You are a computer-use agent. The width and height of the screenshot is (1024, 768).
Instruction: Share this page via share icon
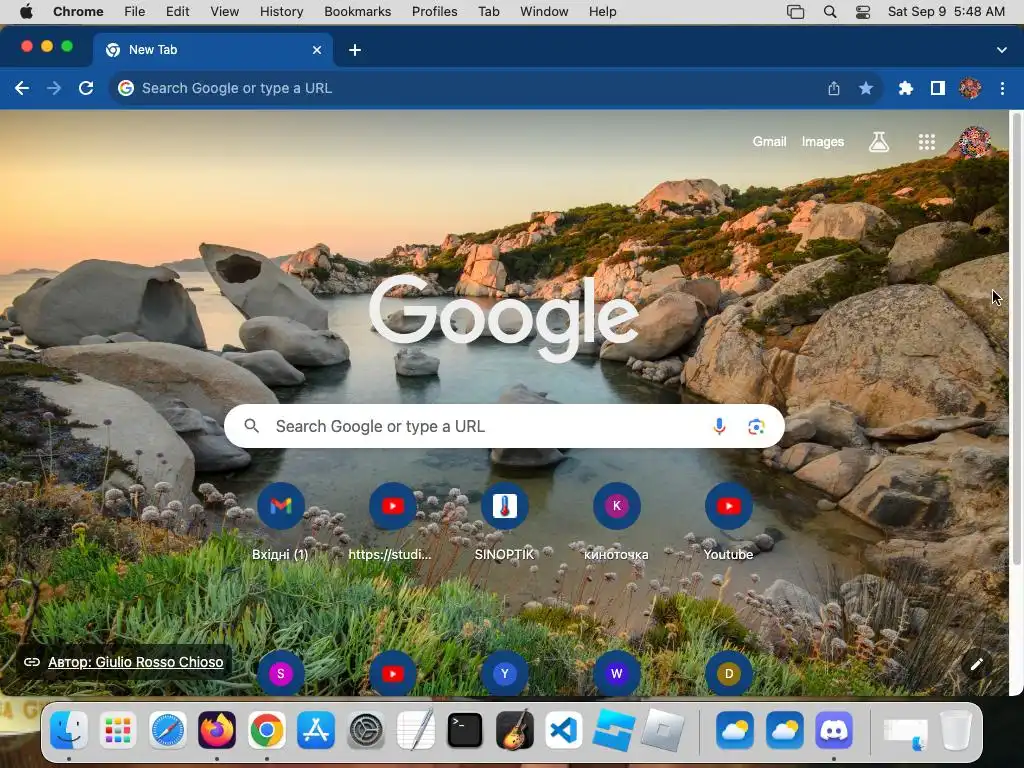tap(833, 88)
